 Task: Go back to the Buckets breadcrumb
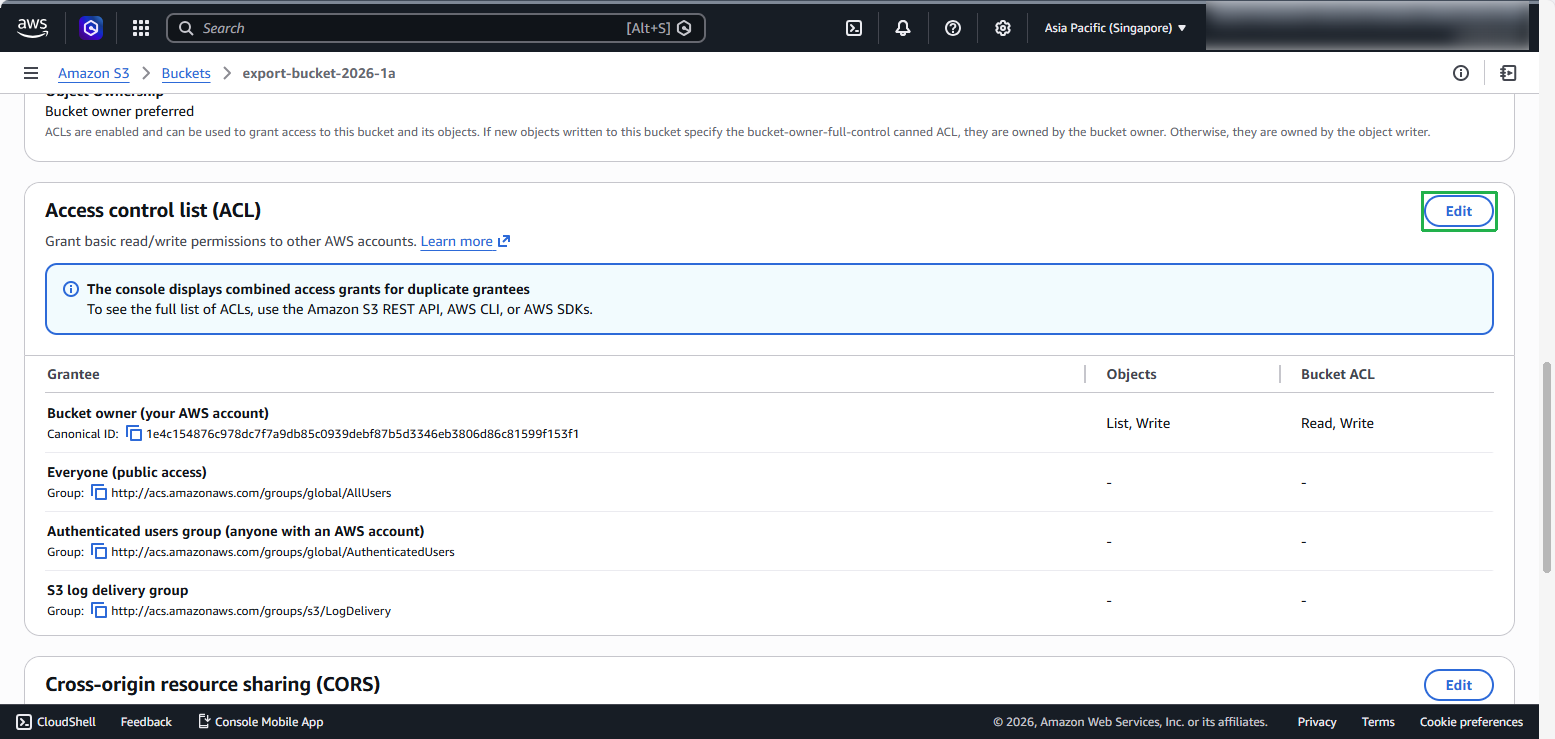(x=186, y=73)
